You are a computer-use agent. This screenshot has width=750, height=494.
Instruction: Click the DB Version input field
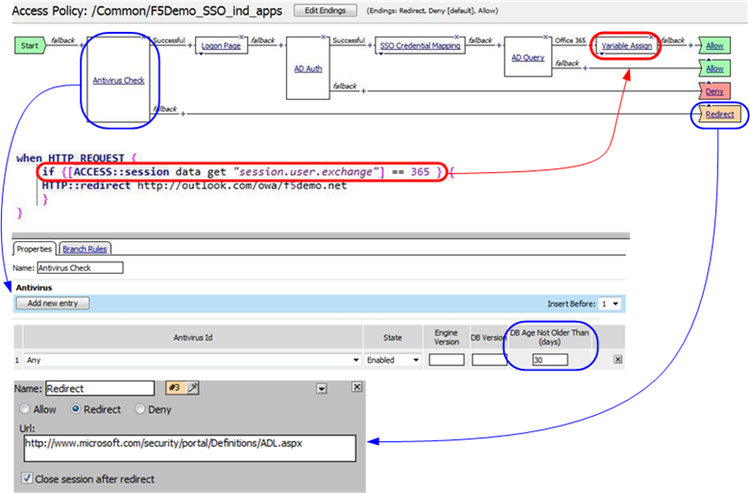(489, 360)
